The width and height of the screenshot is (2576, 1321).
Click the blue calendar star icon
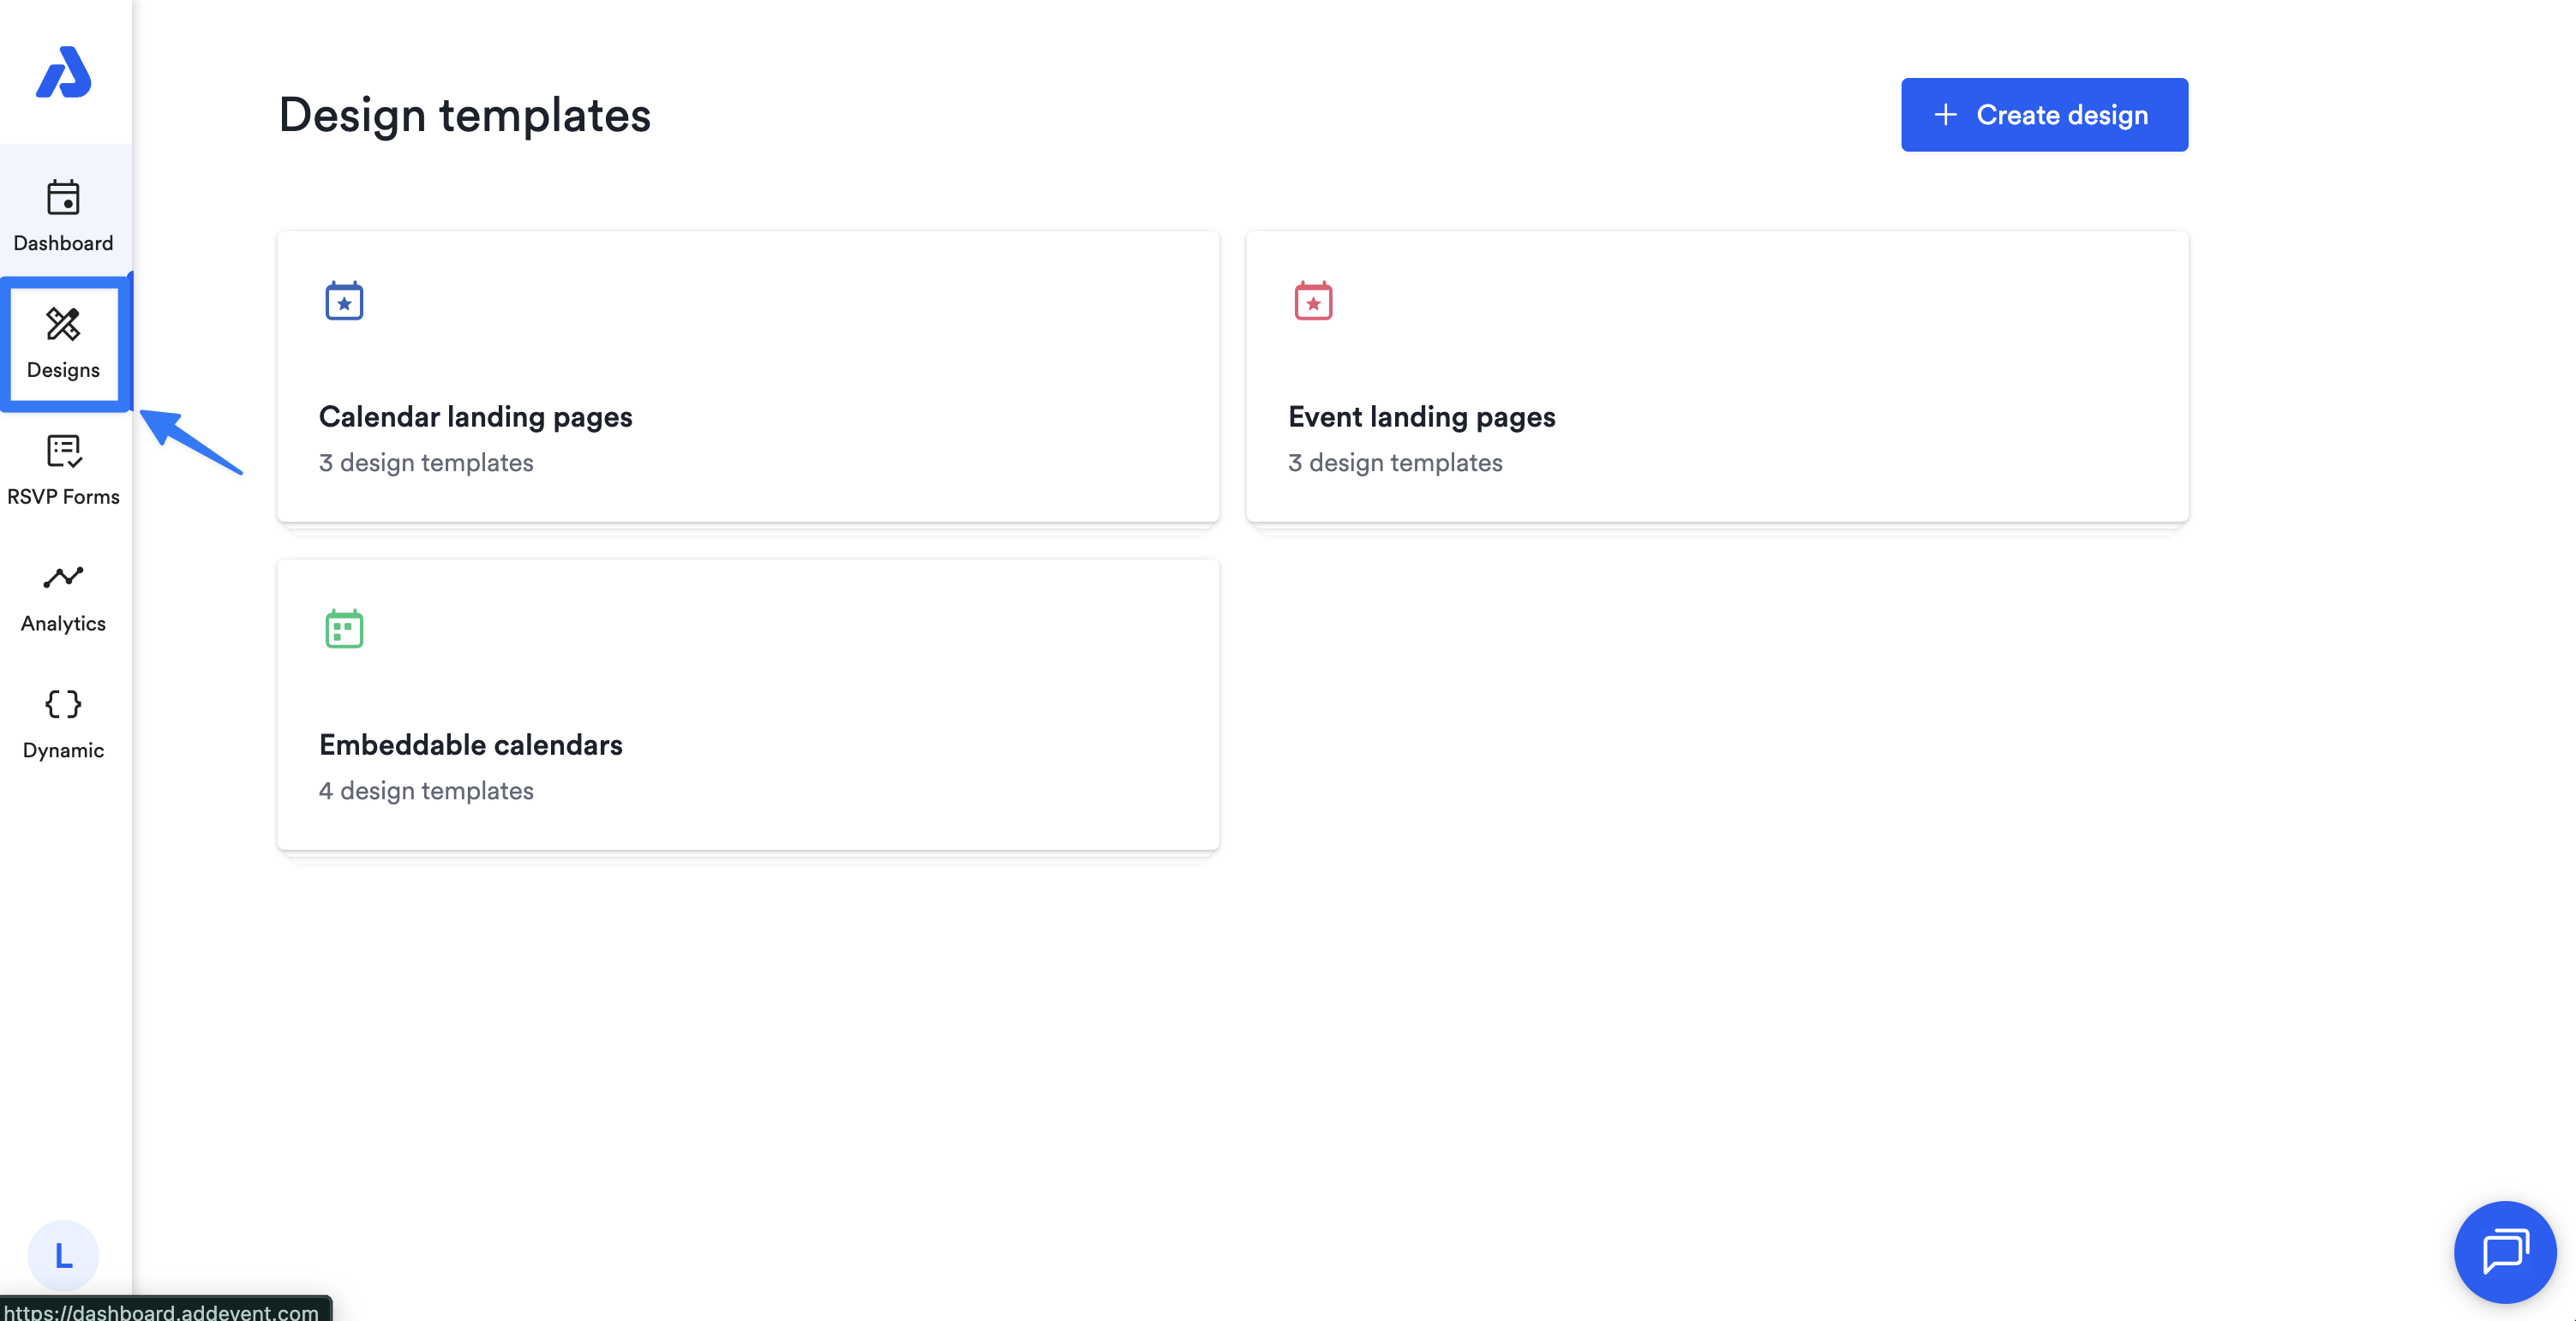coord(344,301)
